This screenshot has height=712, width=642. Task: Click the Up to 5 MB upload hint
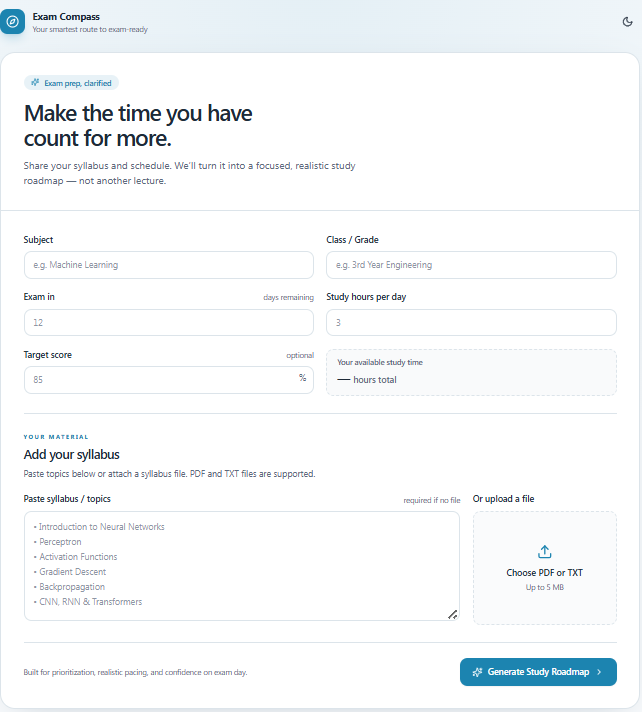[x=544, y=587]
